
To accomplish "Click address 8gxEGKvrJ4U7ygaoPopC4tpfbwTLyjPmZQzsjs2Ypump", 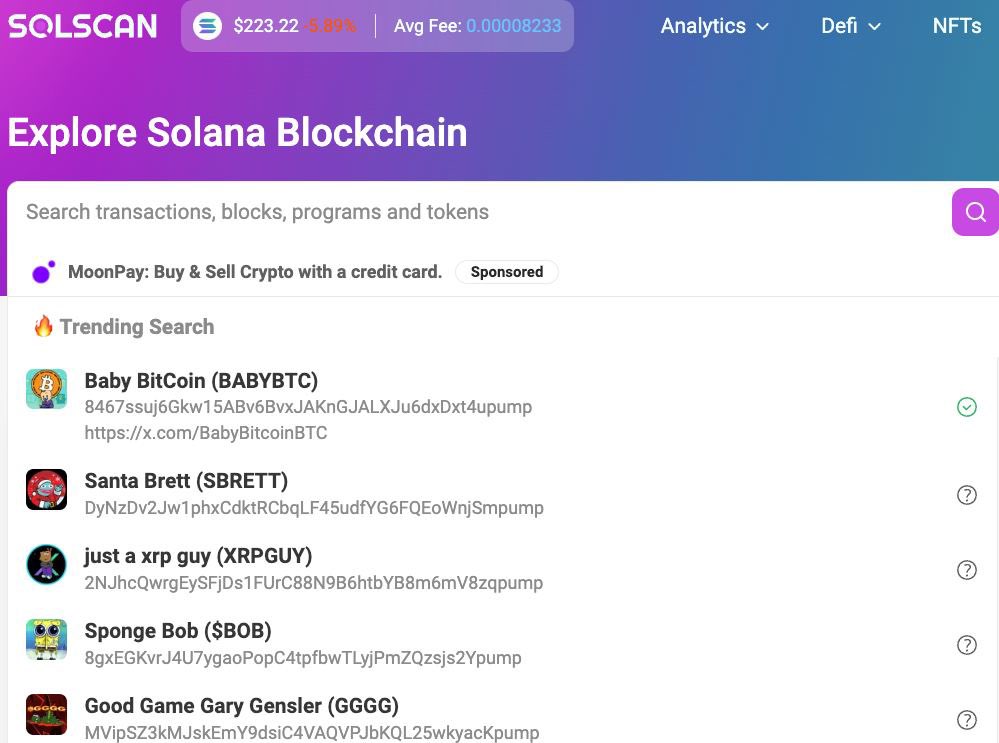I will pyautogui.click(x=303, y=658).
